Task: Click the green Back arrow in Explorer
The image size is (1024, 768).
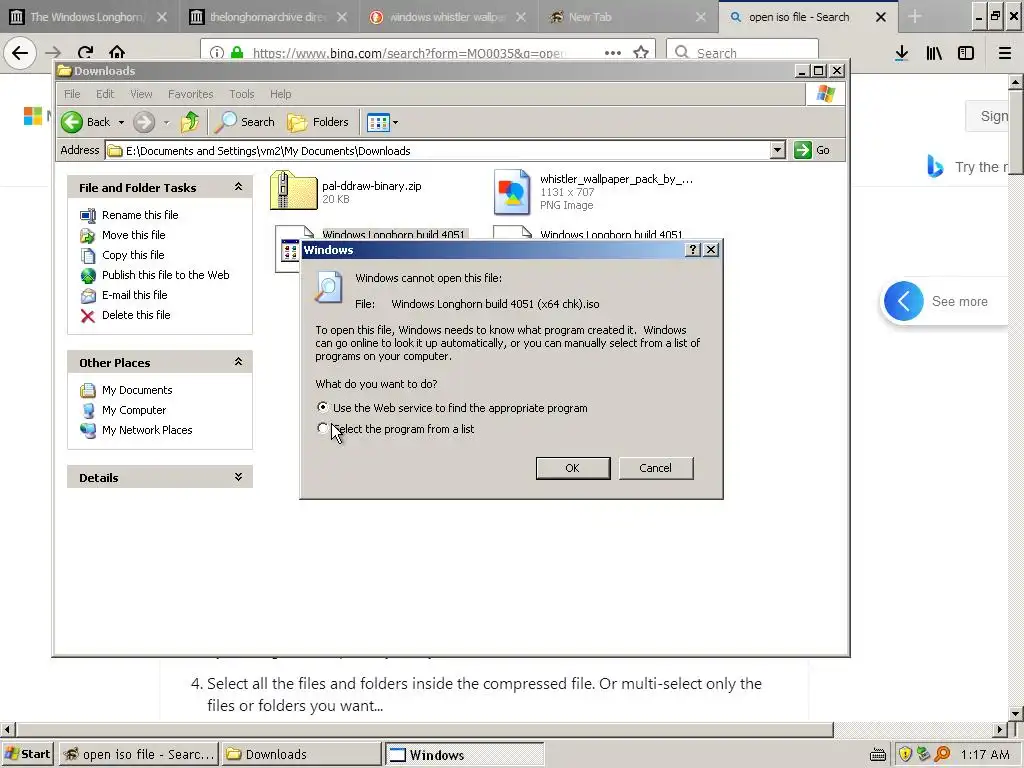Action: (72, 122)
